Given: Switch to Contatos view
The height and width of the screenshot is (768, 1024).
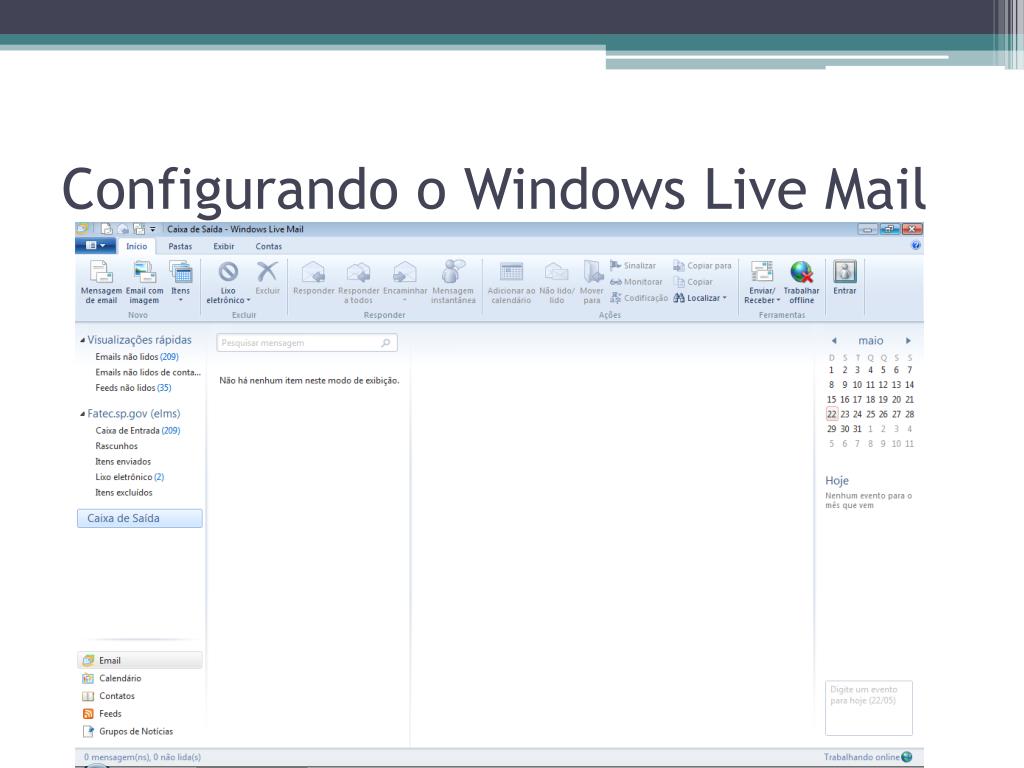Looking at the screenshot, I should point(108,696).
